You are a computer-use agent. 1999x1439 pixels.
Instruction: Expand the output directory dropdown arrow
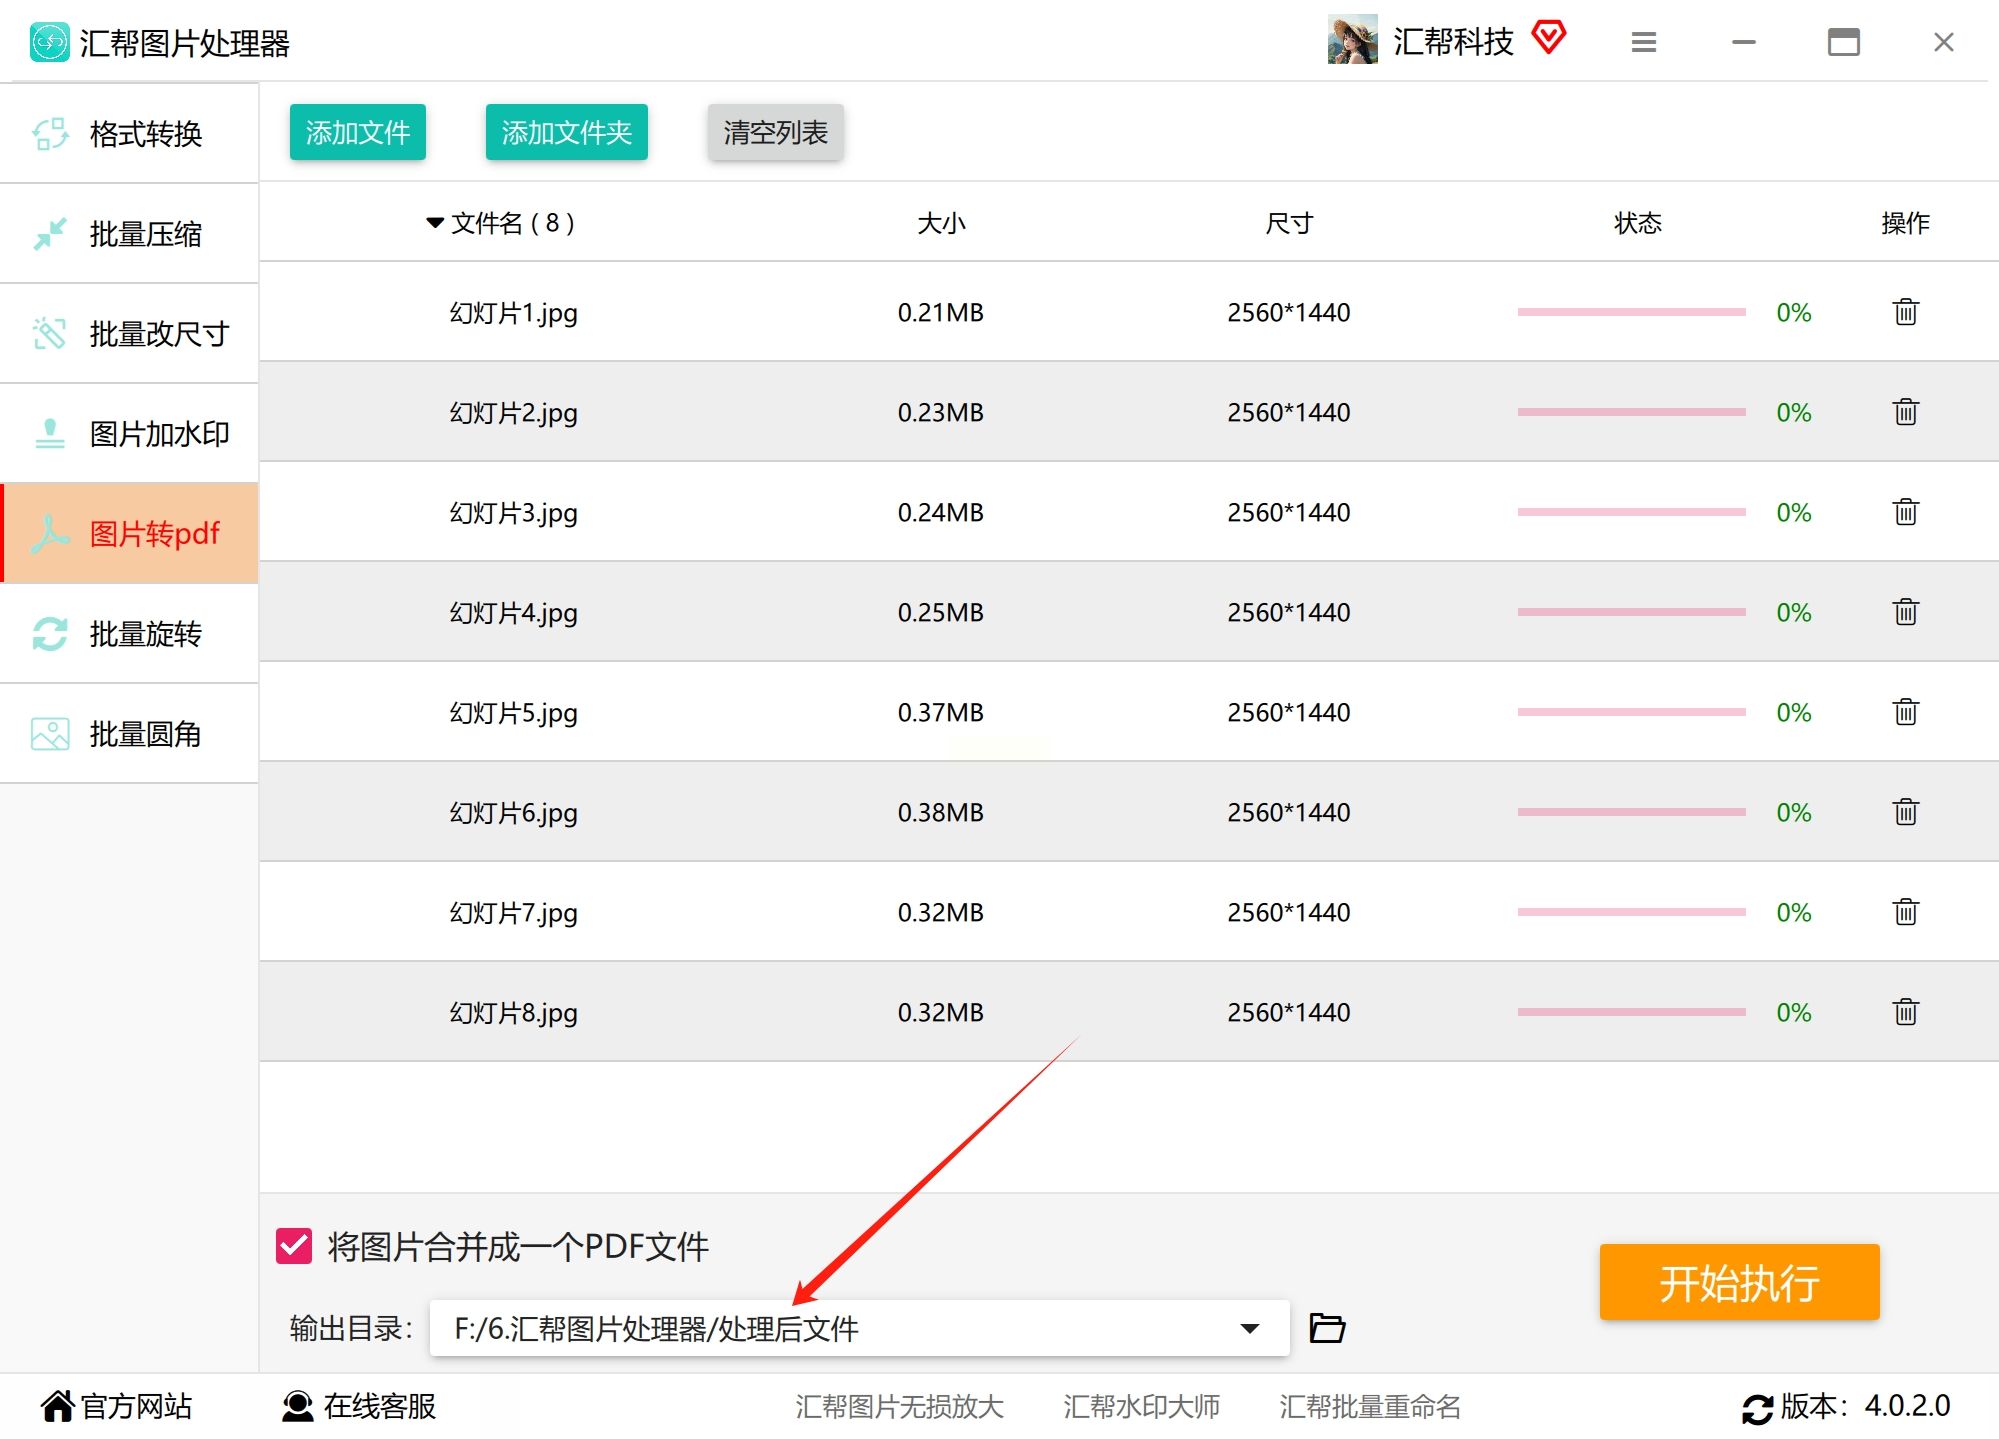1249,1328
